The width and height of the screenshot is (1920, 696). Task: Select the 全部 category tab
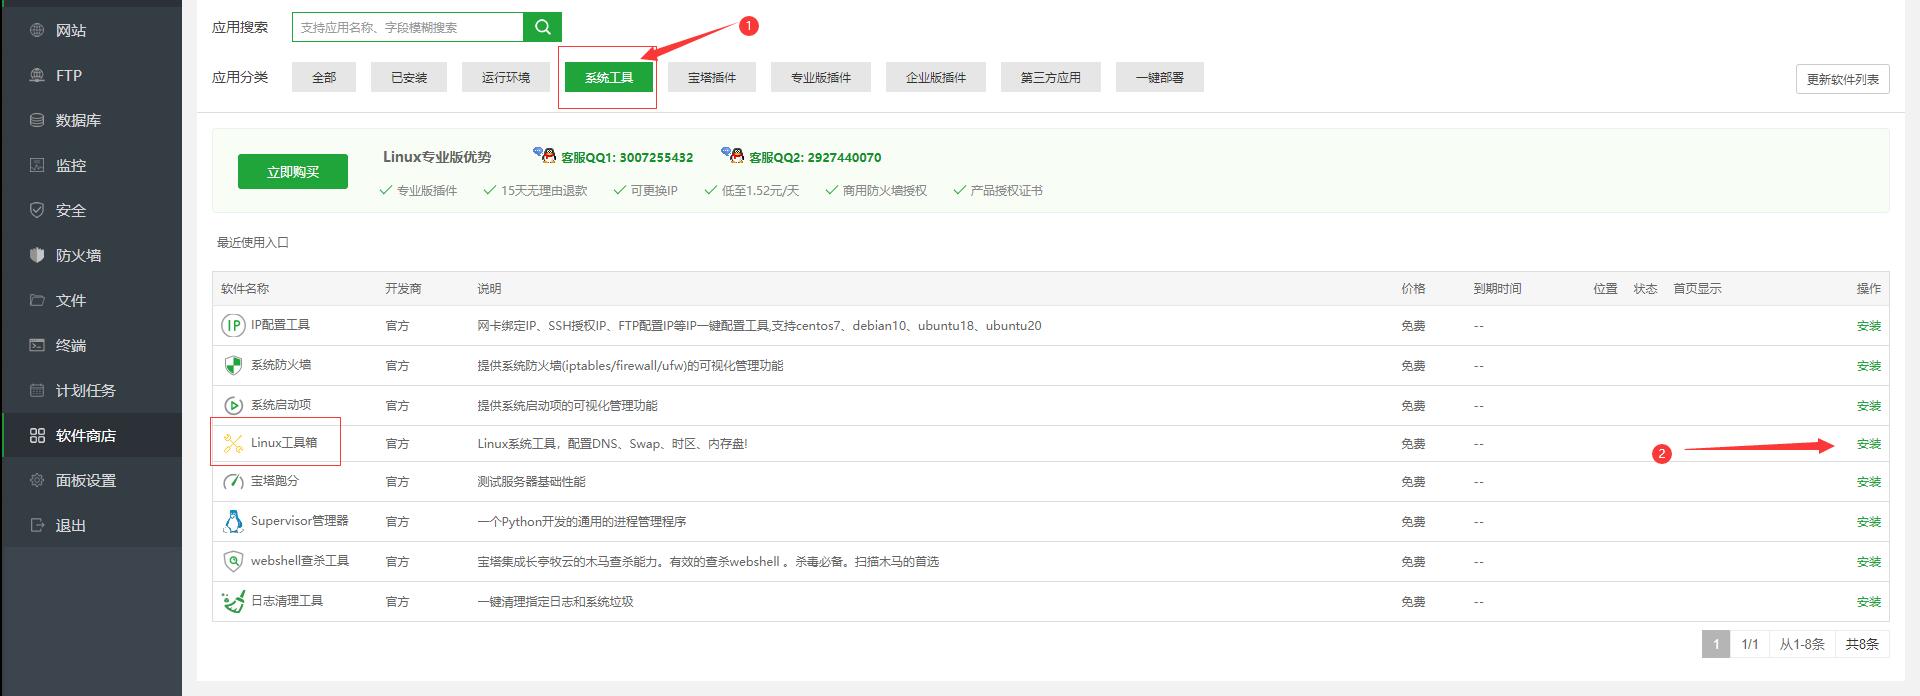click(324, 77)
